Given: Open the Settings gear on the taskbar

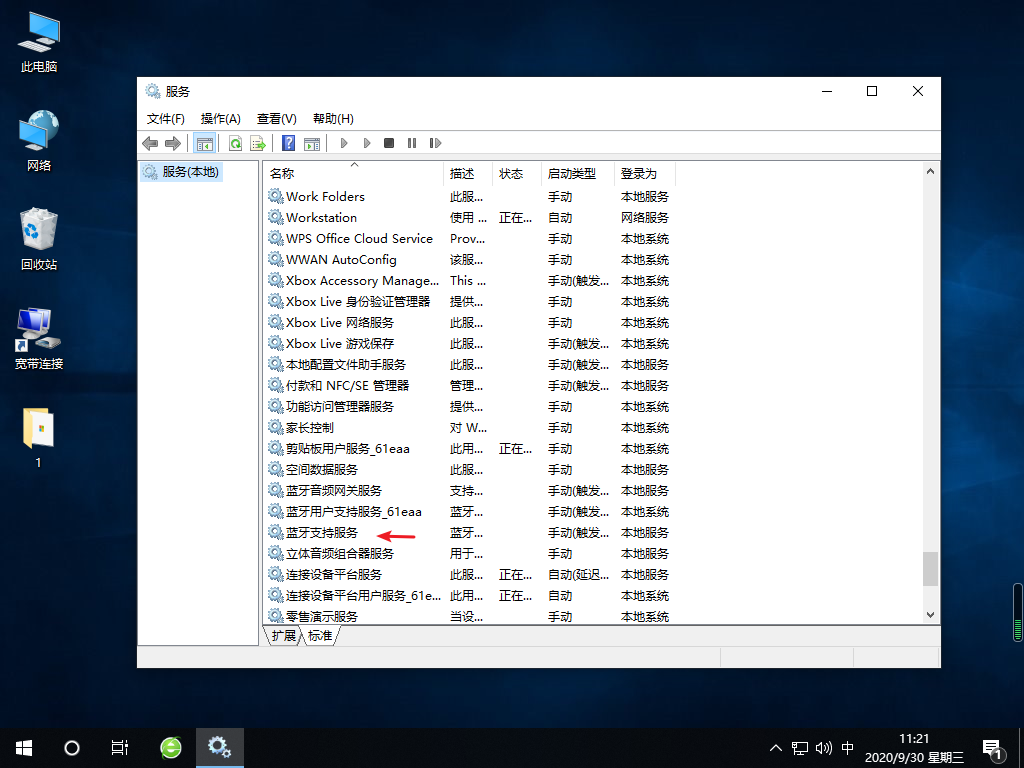Looking at the screenshot, I should point(220,747).
